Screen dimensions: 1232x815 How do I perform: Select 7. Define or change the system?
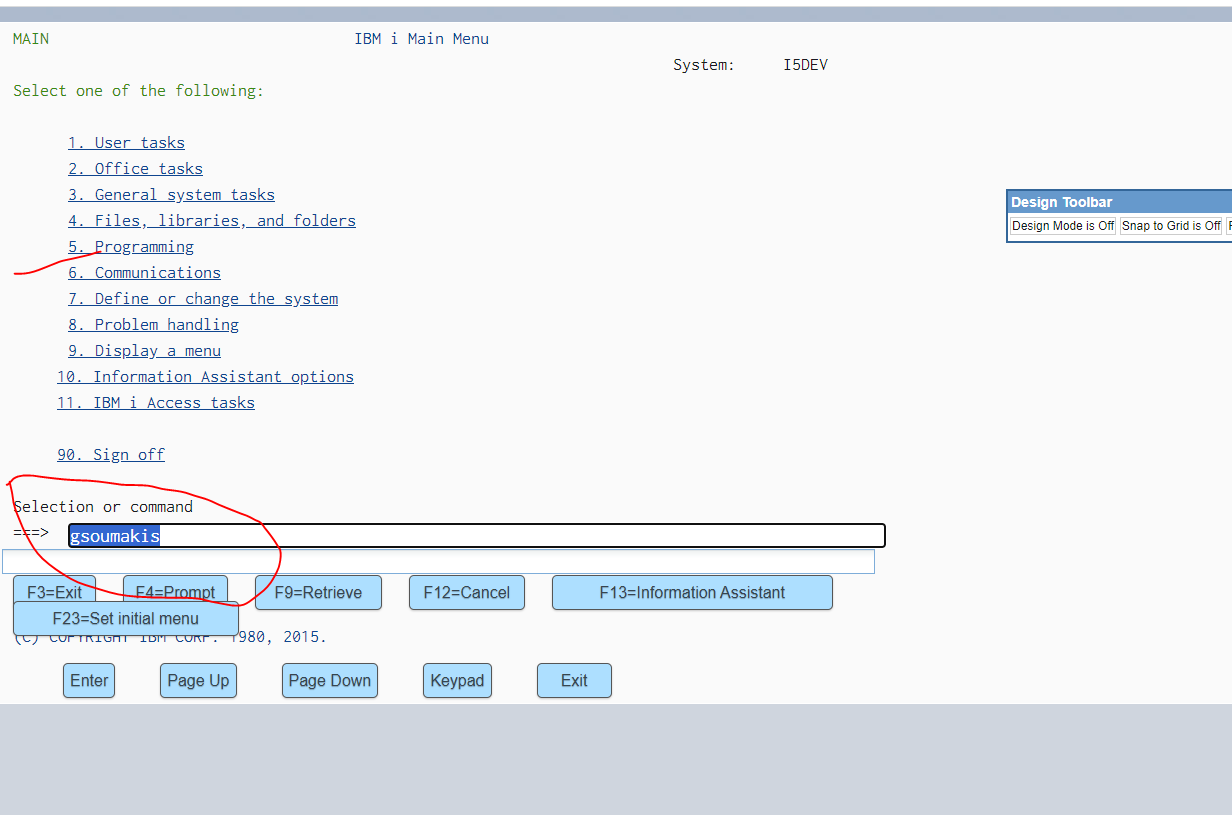tap(203, 299)
